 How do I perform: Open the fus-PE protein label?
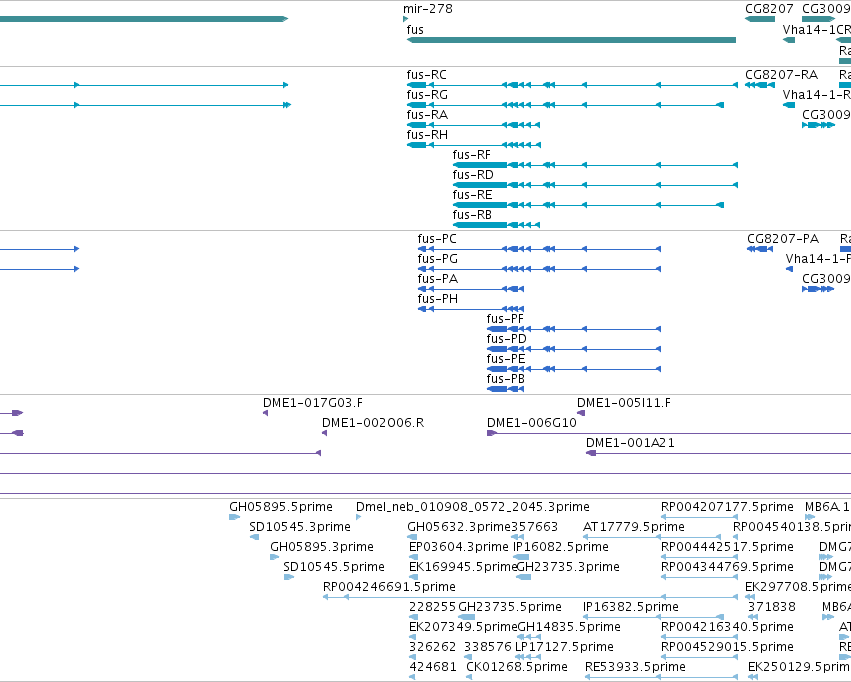pos(506,360)
